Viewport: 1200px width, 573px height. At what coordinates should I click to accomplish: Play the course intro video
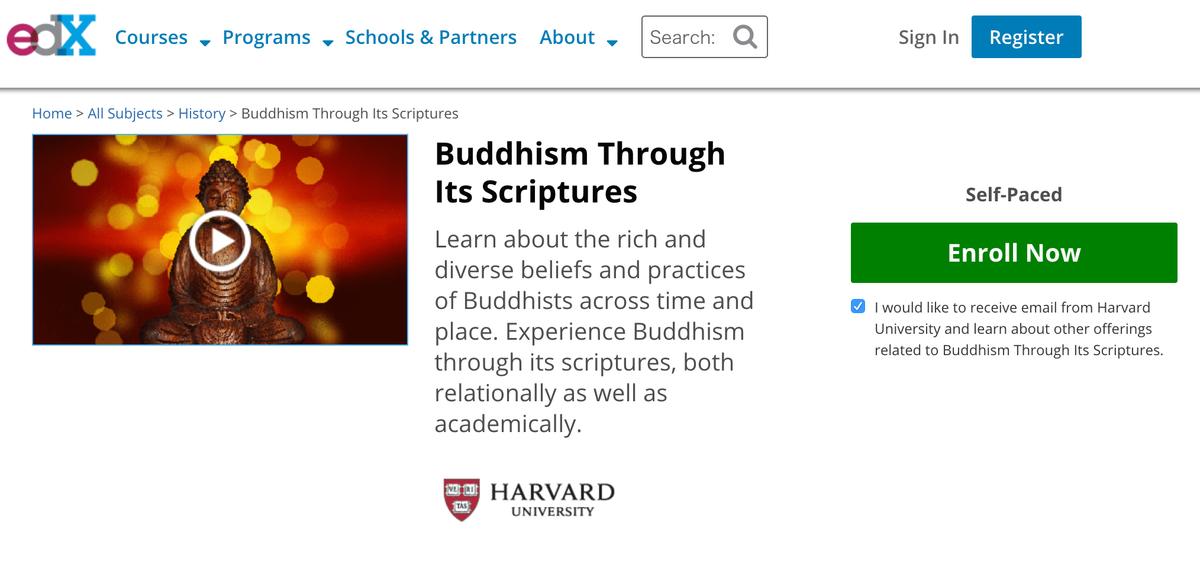pos(219,241)
